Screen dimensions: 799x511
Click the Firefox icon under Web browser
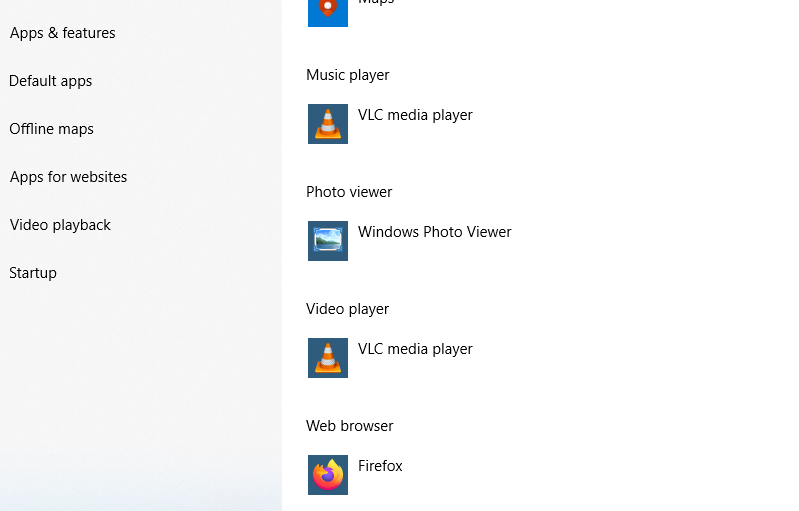pos(328,475)
